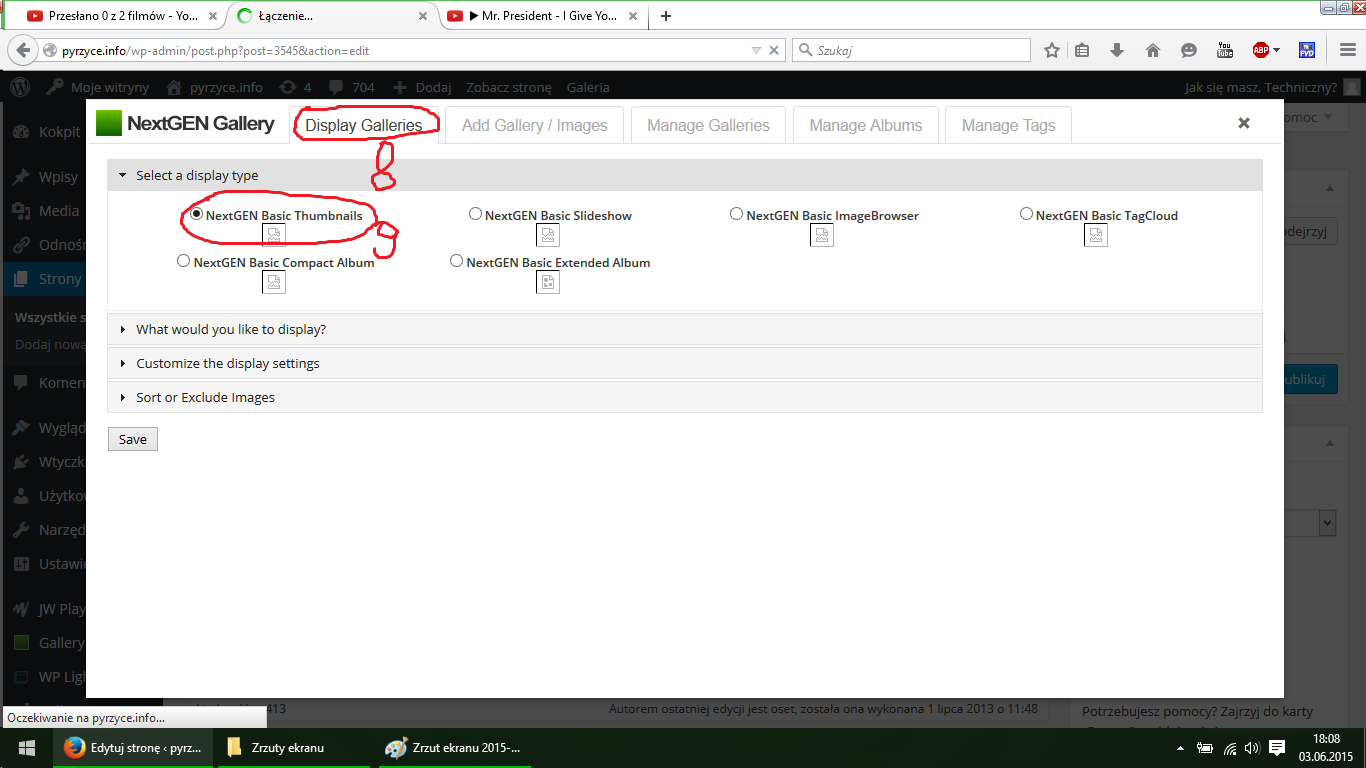This screenshot has height=768, width=1366.
Task: Expand Customize the display settings section
Action: pyautogui.click(x=228, y=364)
